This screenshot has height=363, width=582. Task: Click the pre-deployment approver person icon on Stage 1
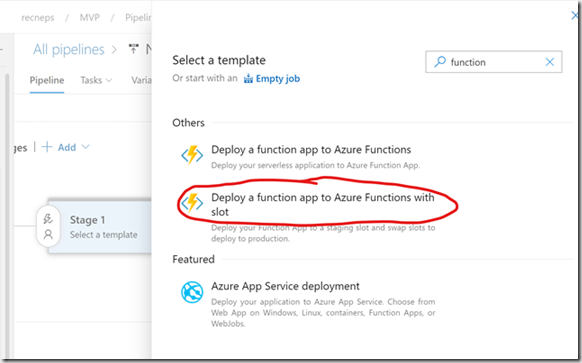[x=48, y=235]
